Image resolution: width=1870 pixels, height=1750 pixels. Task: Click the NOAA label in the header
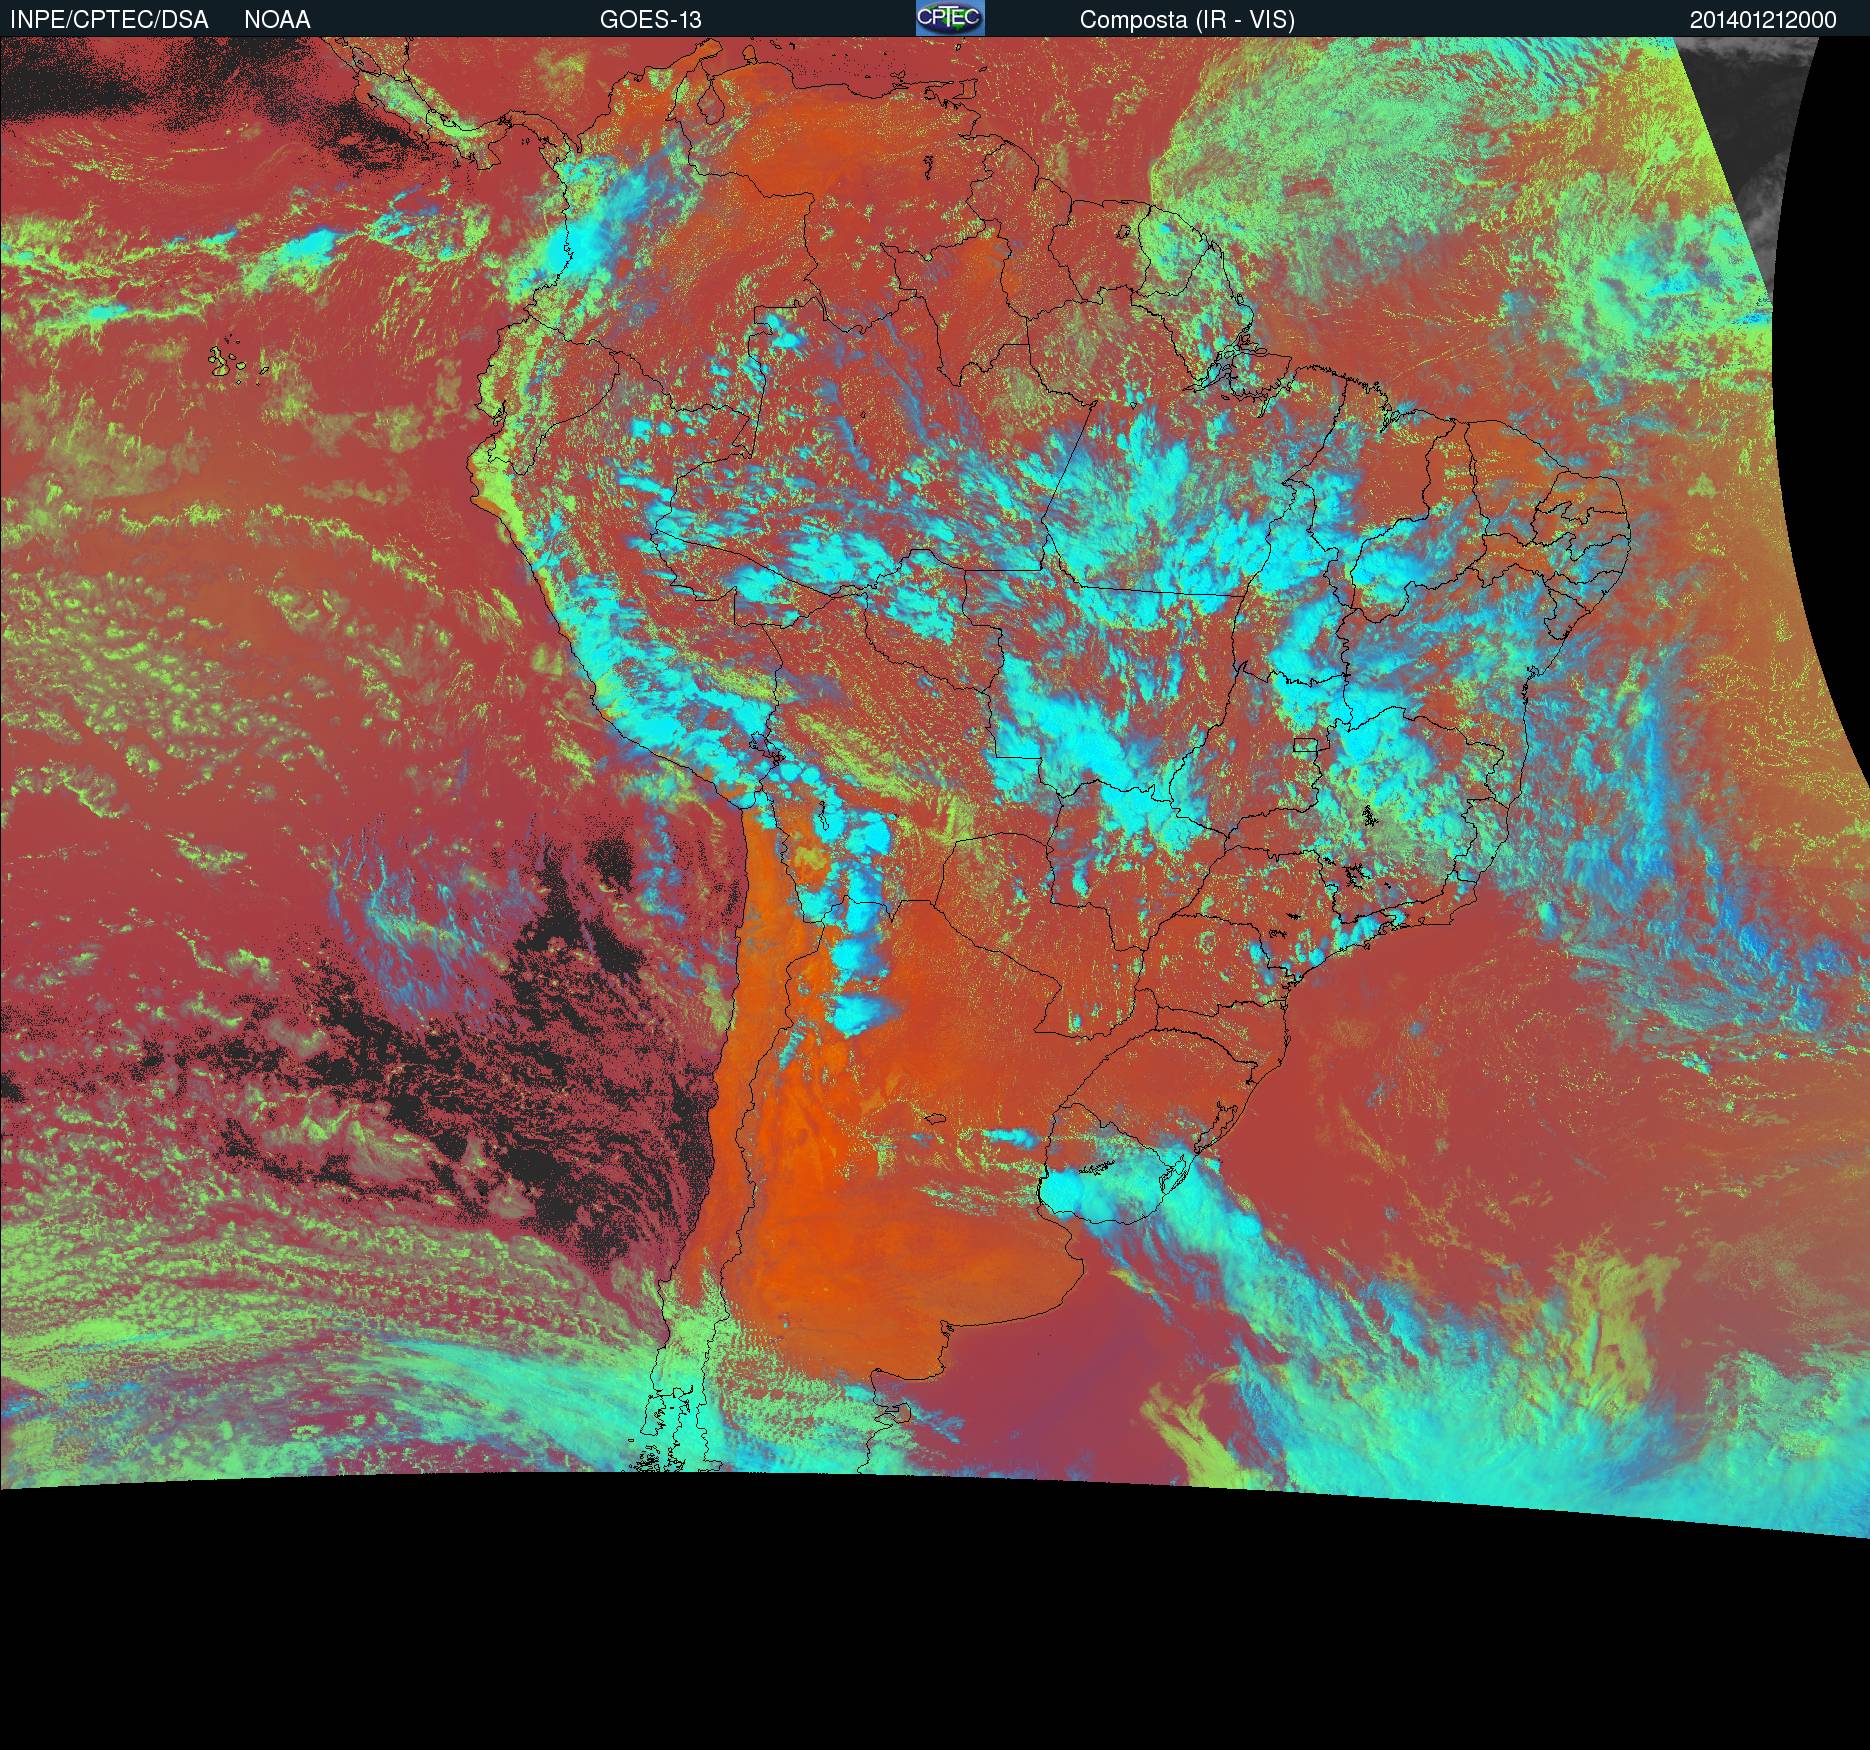277,20
